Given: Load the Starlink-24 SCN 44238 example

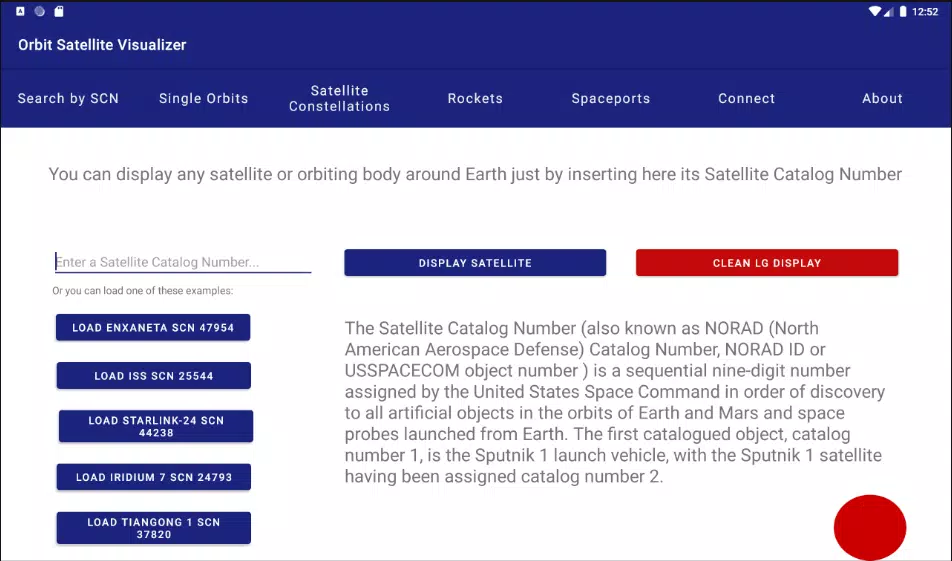Looking at the screenshot, I should (x=156, y=426).
